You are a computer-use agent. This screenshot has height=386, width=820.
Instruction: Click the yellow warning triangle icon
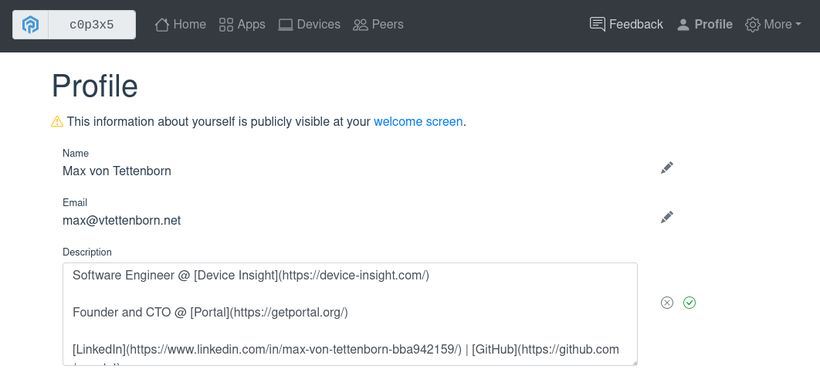click(x=57, y=122)
